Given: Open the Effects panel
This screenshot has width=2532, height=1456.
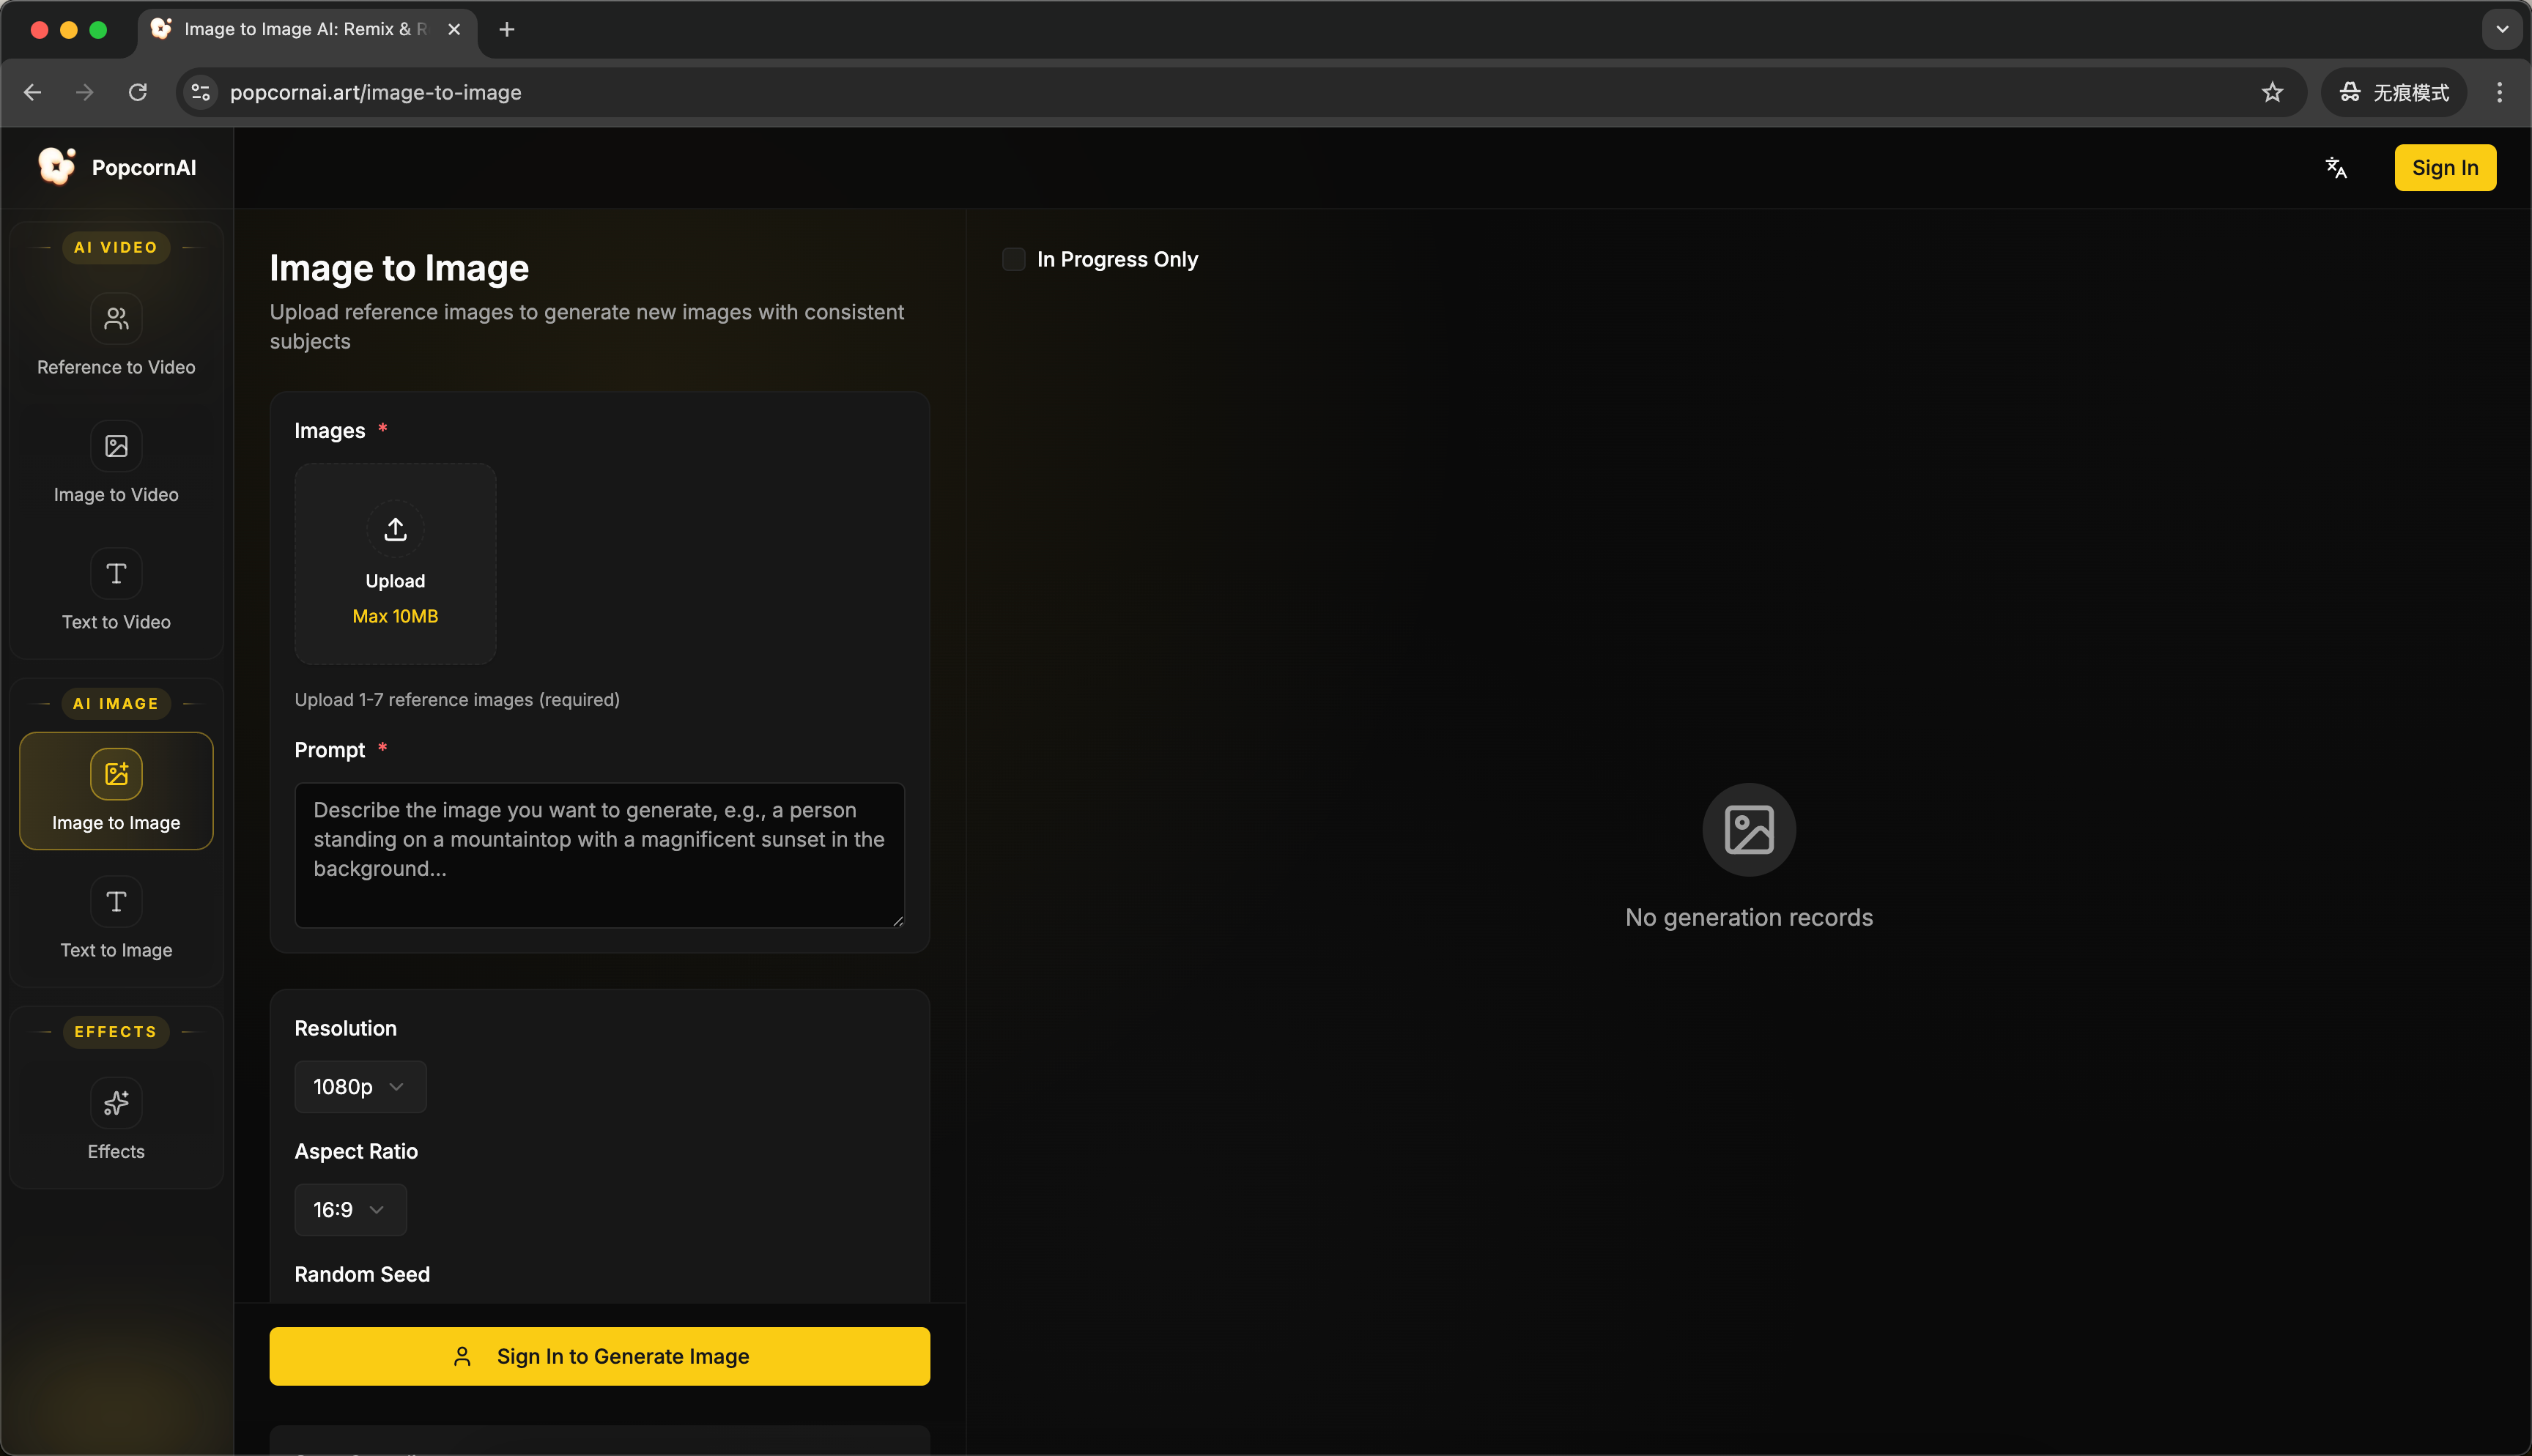Looking at the screenshot, I should 115,1120.
